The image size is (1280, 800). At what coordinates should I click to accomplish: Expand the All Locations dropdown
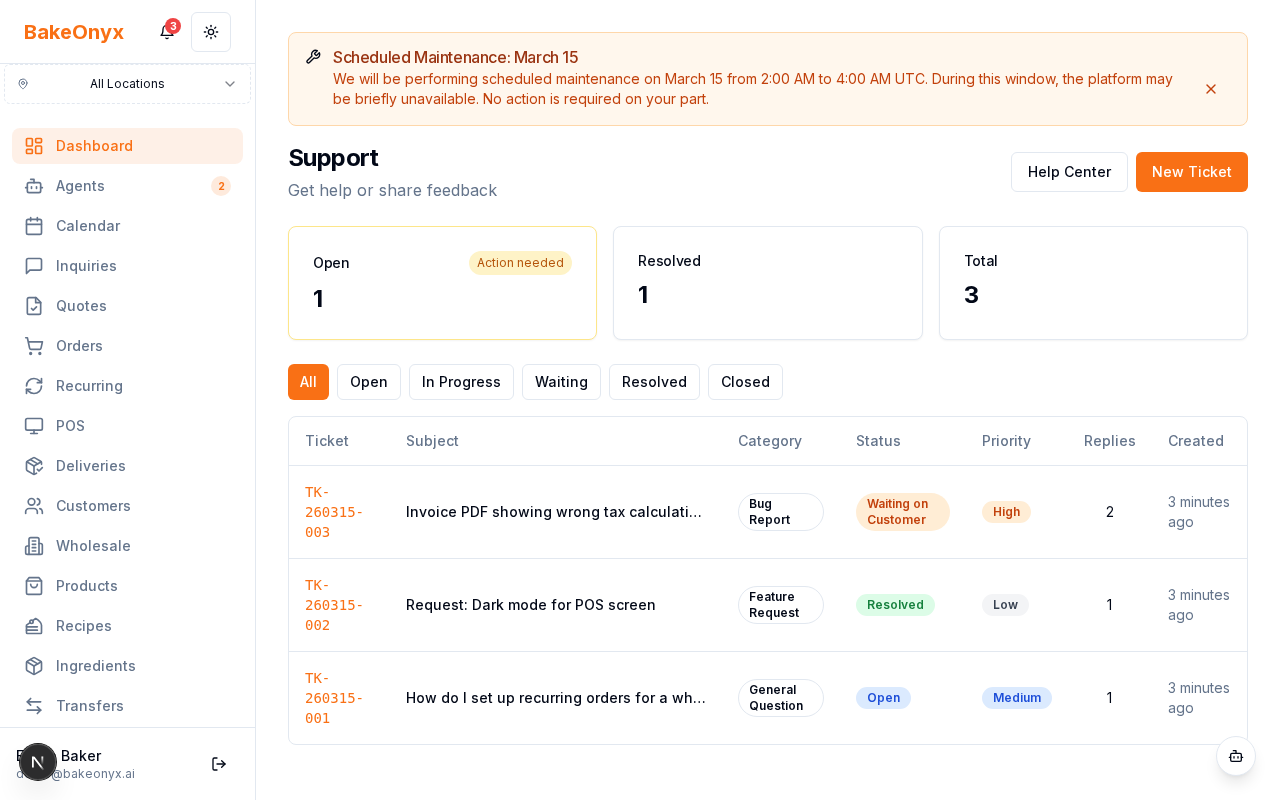(x=127, y=84)
